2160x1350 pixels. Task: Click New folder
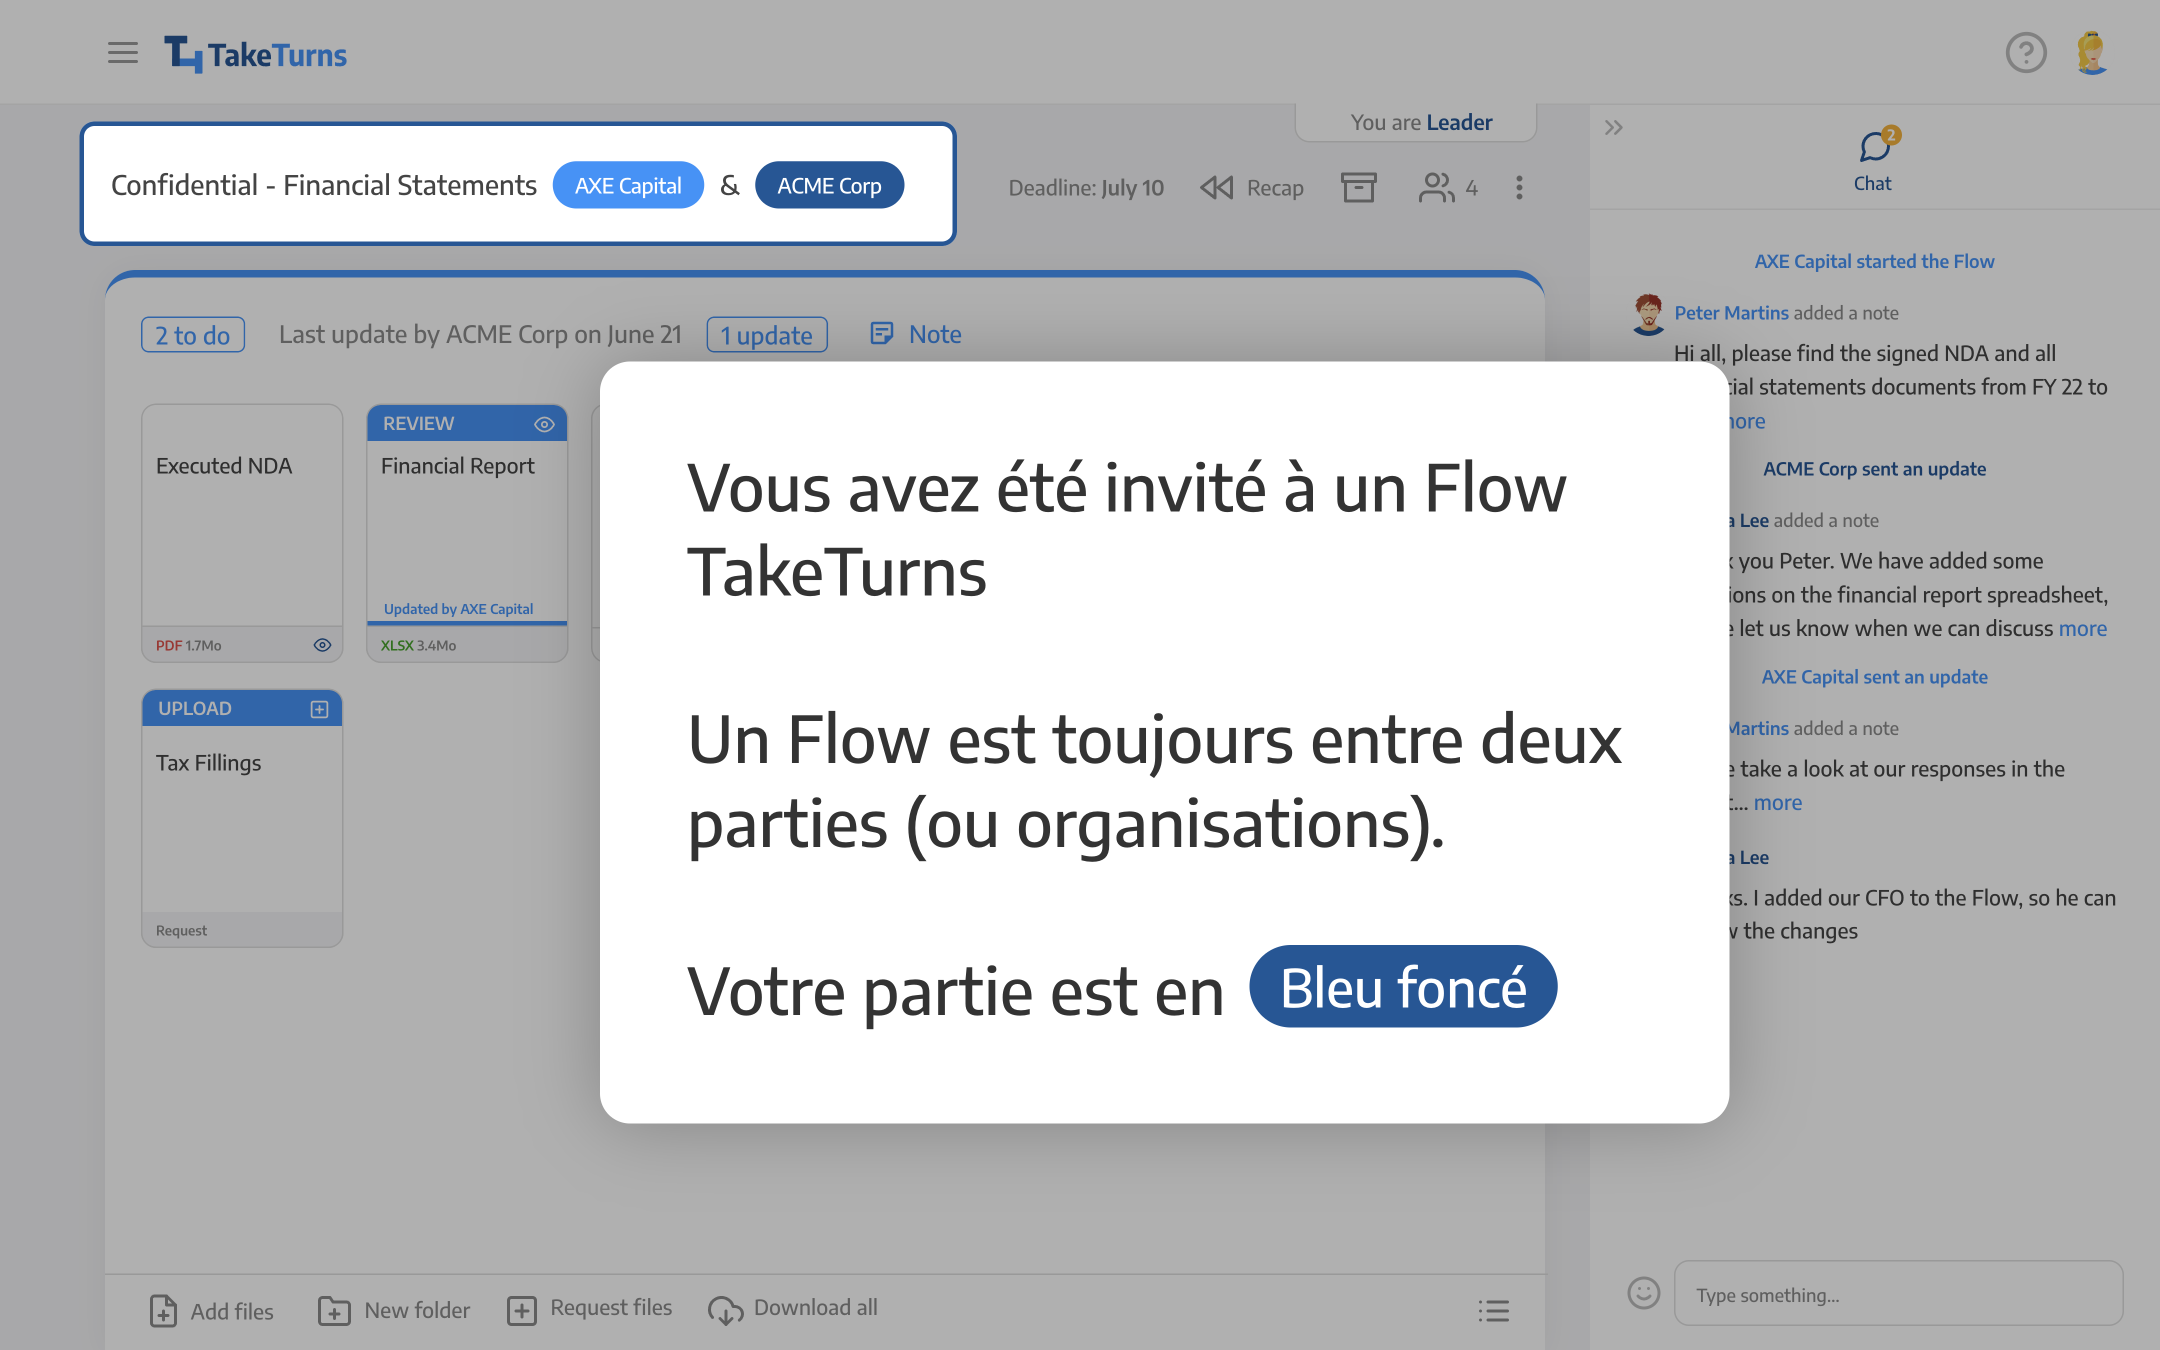[x=393, y=1311]
